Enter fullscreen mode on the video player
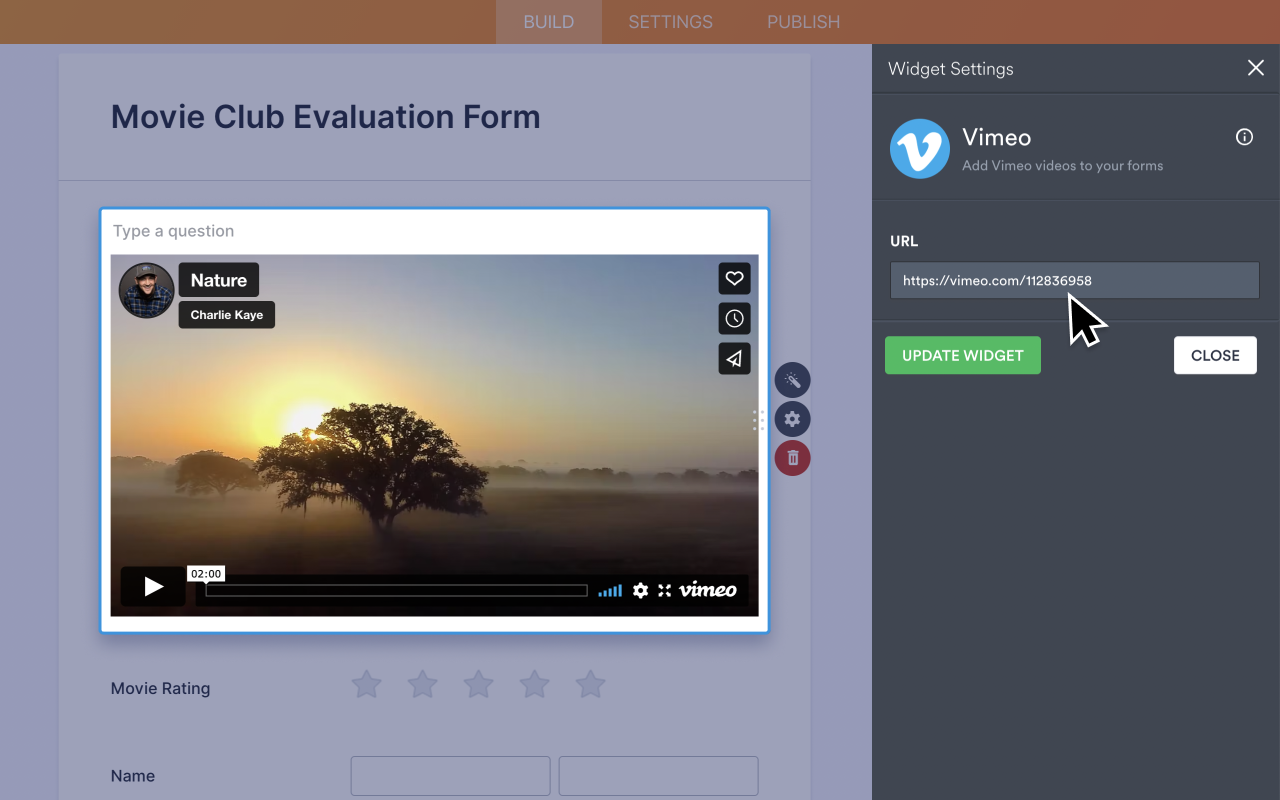1280x800 pixels. (664, 590)
